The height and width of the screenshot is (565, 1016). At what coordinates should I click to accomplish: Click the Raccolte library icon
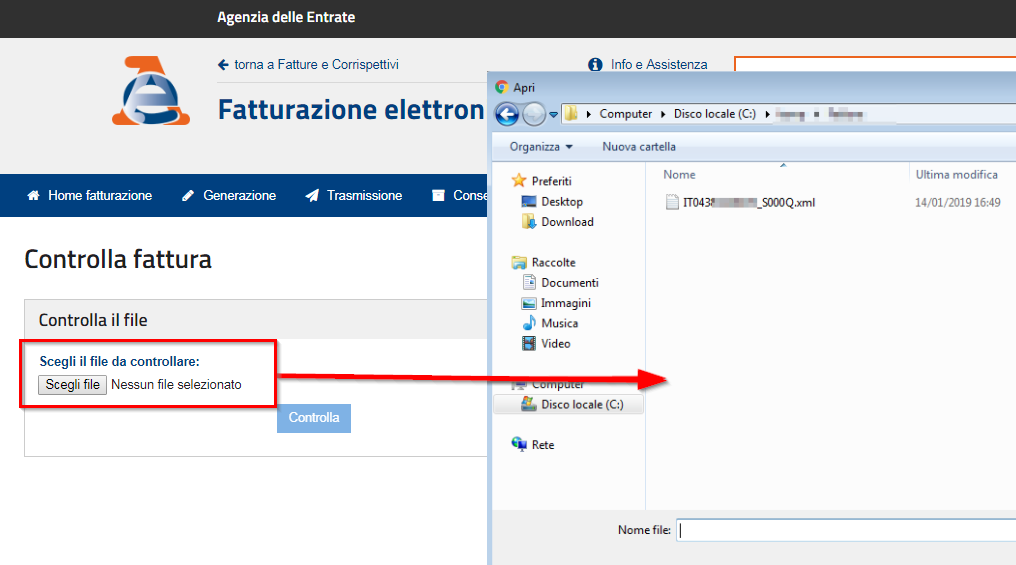click(x=519, y=262)
